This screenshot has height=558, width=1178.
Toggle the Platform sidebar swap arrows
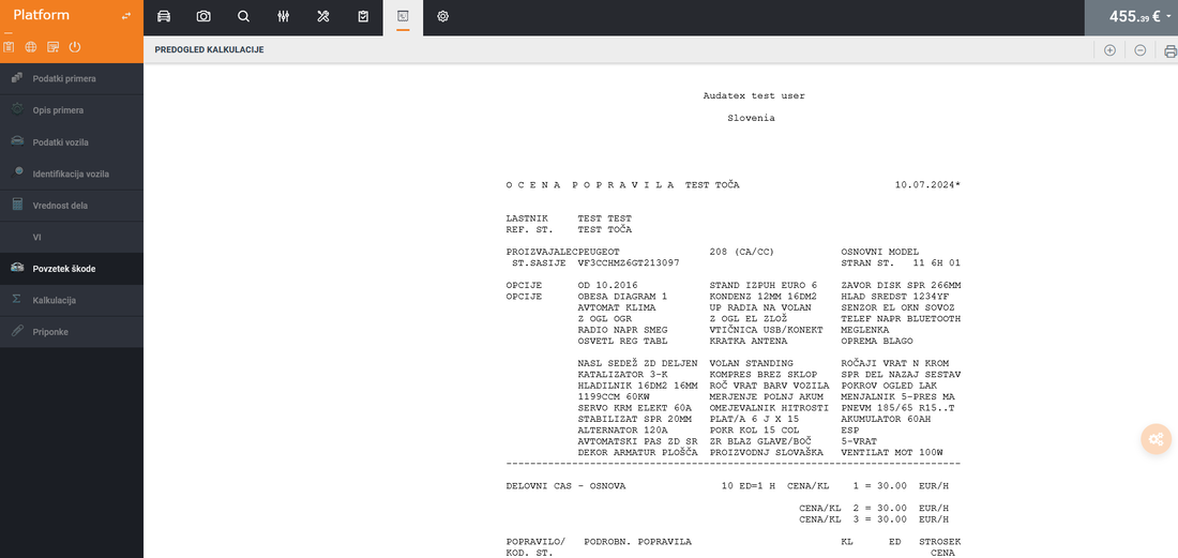tap(126, 16)
